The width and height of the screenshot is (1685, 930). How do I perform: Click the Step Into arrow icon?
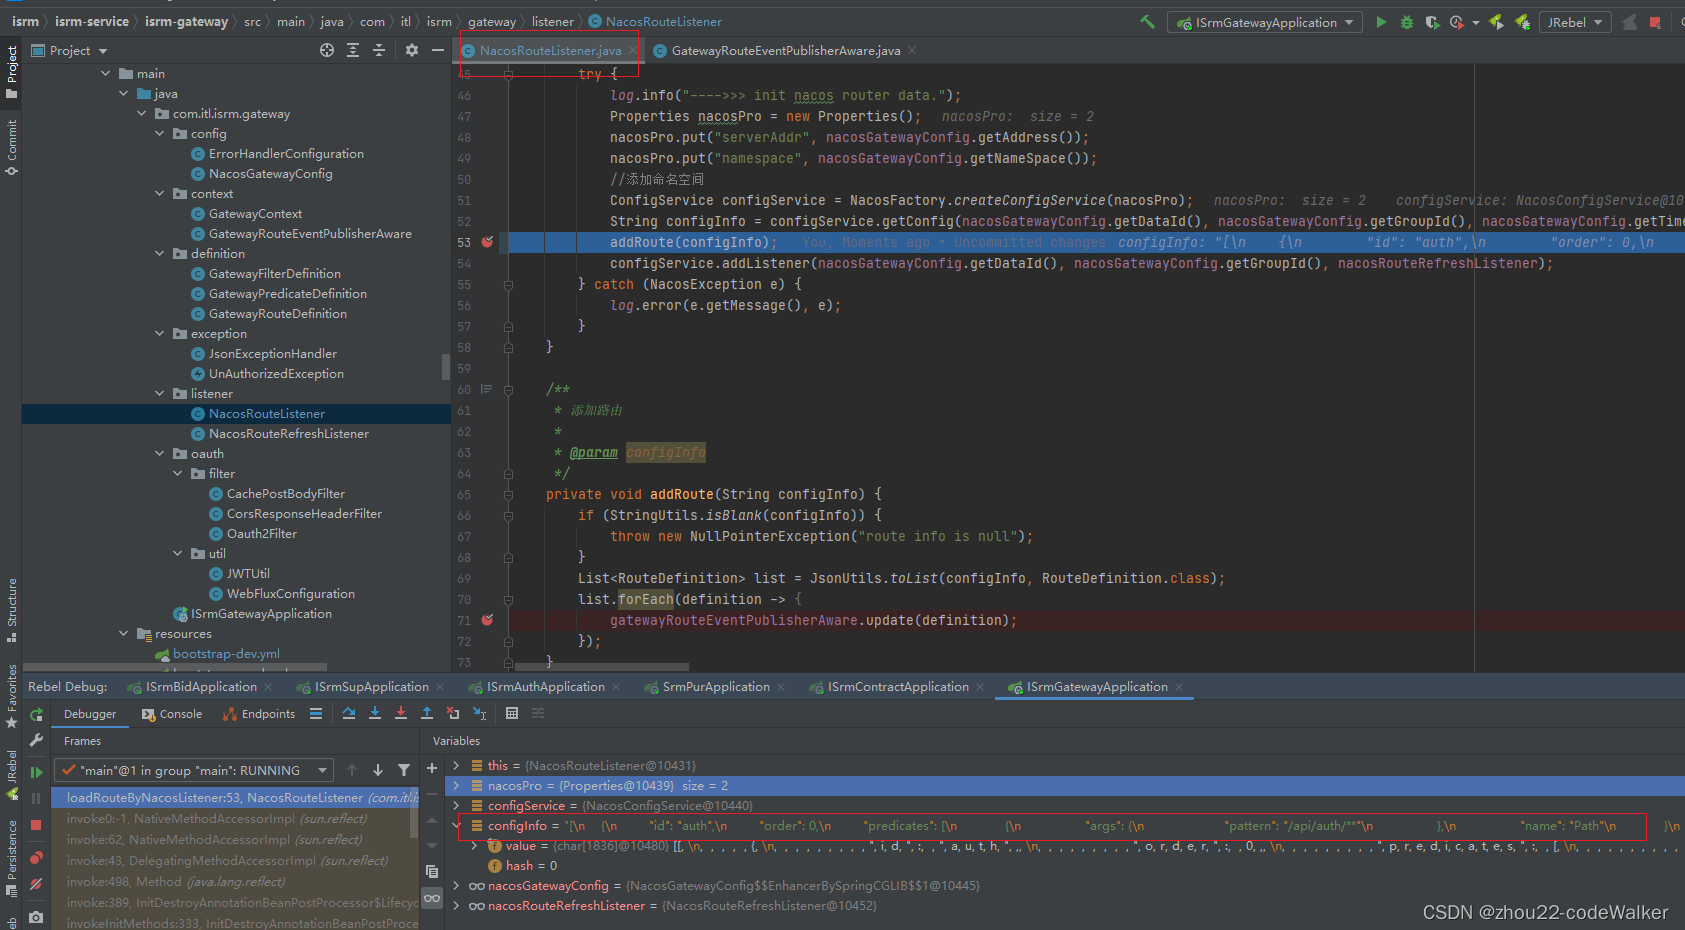pos(375,713)
